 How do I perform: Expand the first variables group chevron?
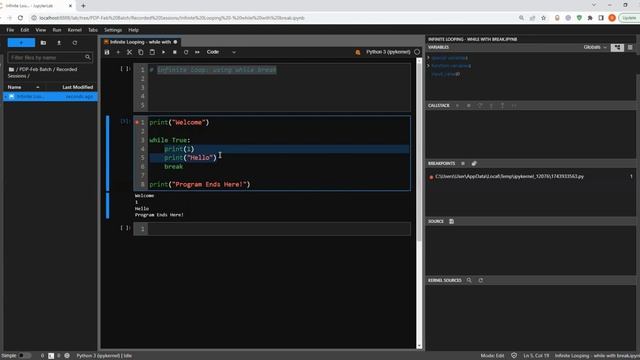tap(429, 58)
